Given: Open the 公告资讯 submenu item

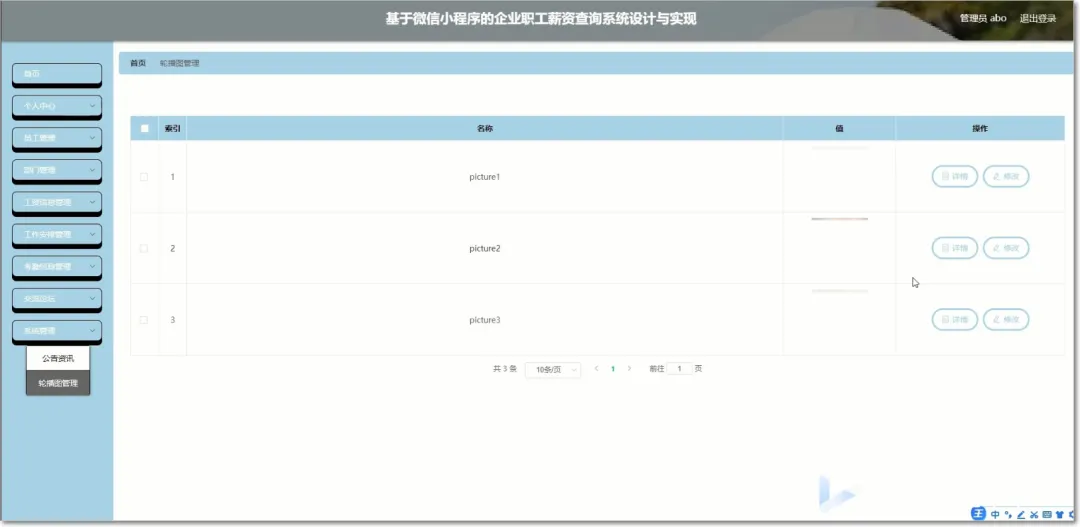Looking at the screenshot, I should (58, 358).
